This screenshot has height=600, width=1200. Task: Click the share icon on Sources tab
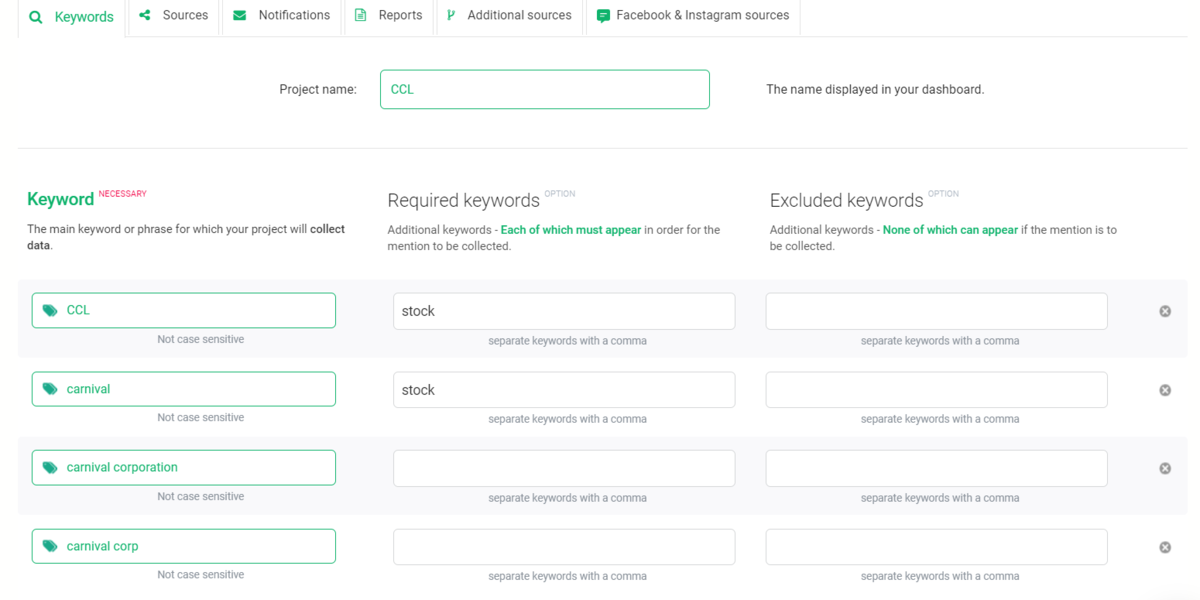tap(145, 15)
